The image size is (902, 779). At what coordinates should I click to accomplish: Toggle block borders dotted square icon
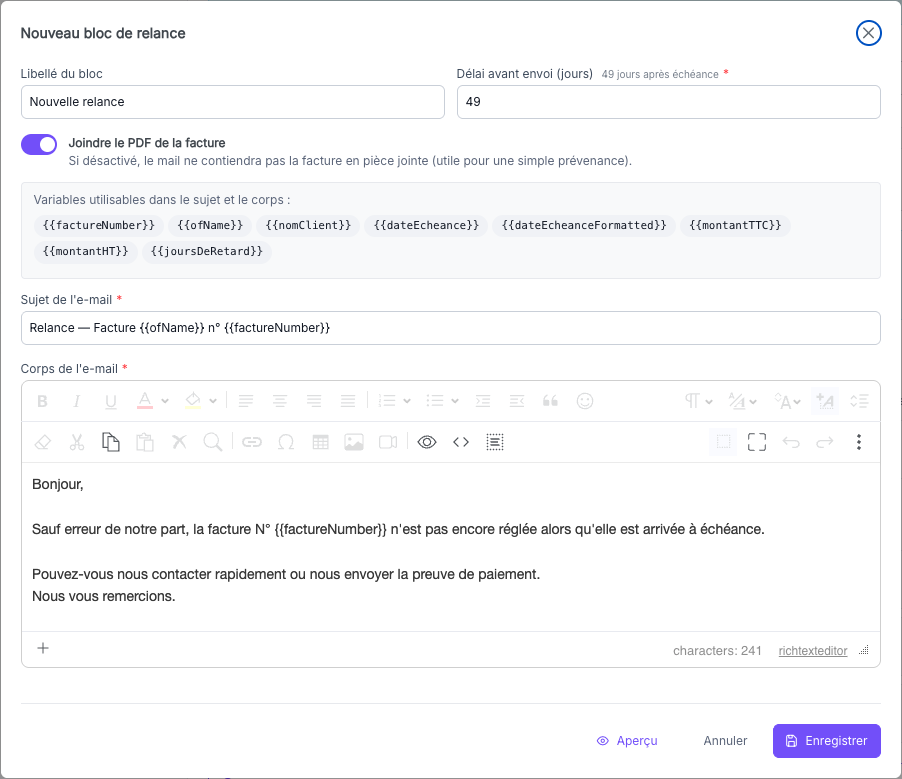pyautogui.click(x=723, y=442)
